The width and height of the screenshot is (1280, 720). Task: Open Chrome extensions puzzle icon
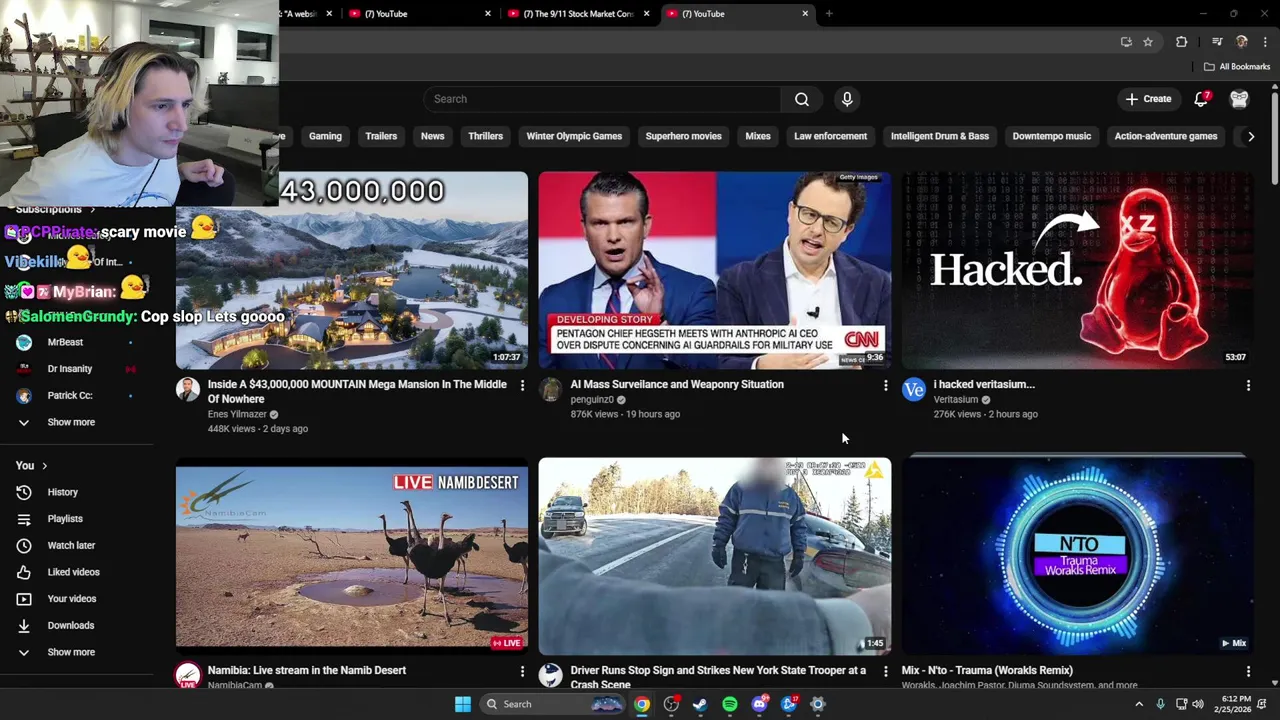point(1181,42)
